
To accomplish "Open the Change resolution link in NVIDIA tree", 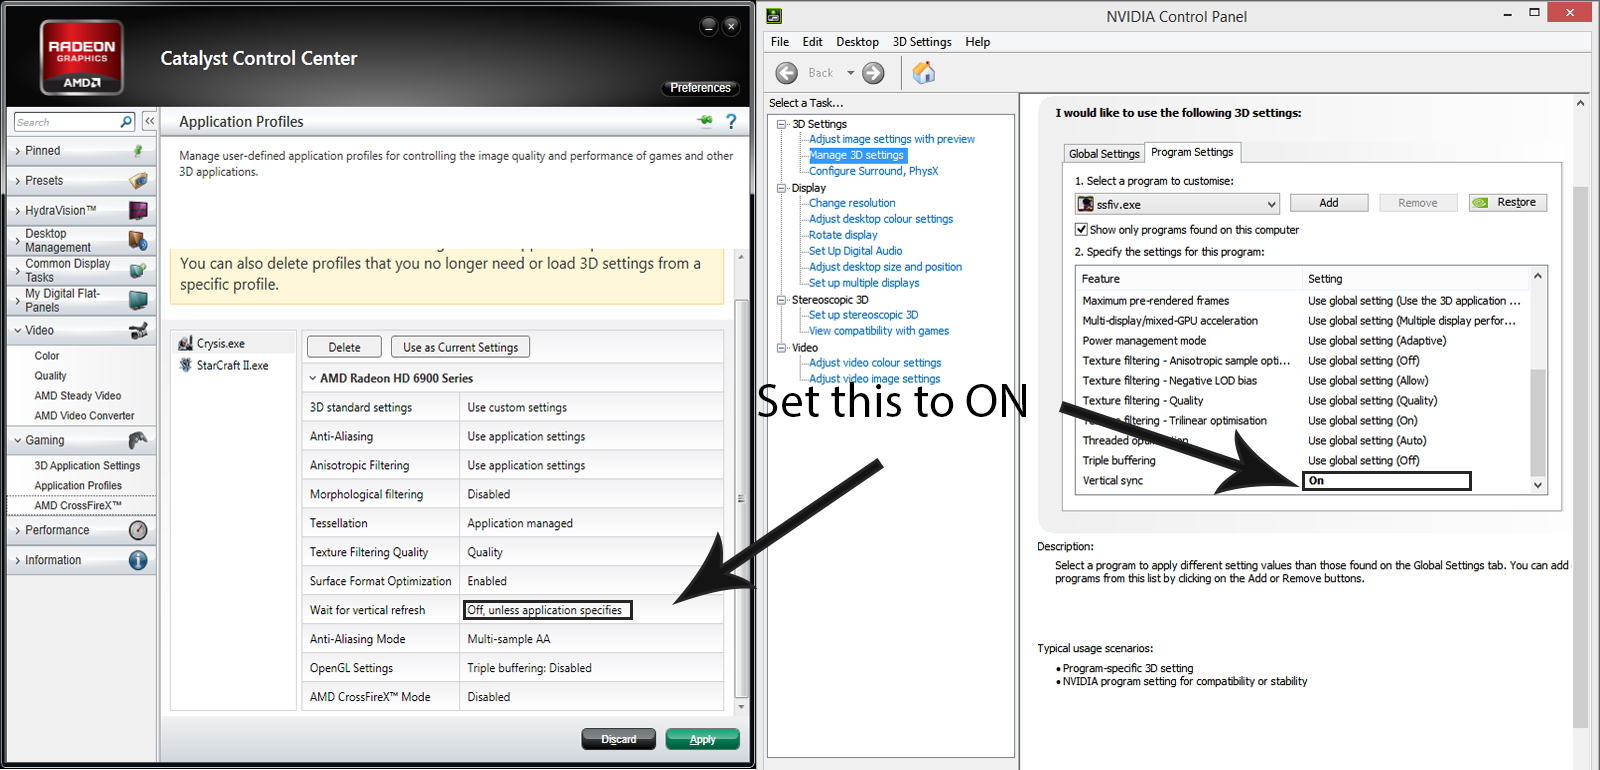I will (x=852, y=203).
